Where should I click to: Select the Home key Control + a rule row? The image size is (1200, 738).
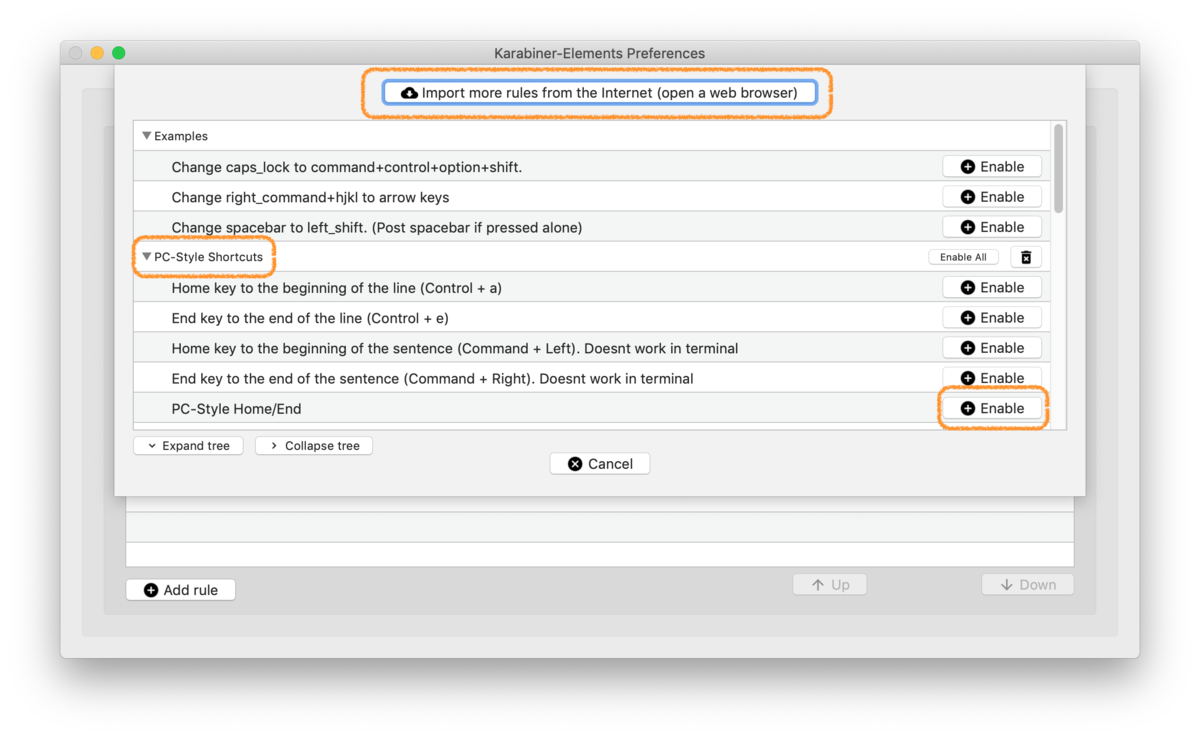(x=592, y=287)
